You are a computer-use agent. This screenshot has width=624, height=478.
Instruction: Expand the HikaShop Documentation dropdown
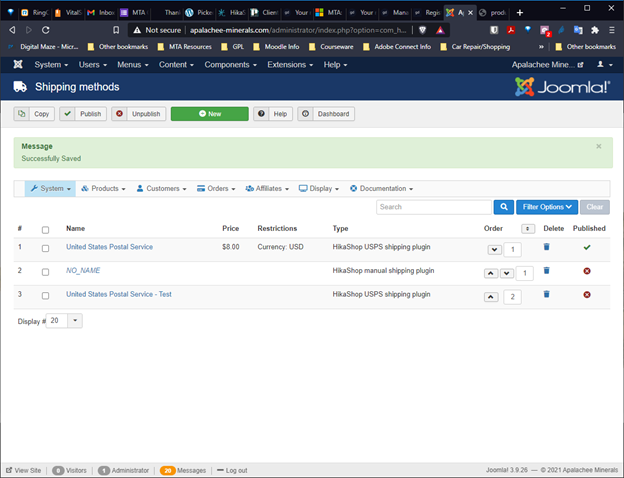(x=381, y=189)
